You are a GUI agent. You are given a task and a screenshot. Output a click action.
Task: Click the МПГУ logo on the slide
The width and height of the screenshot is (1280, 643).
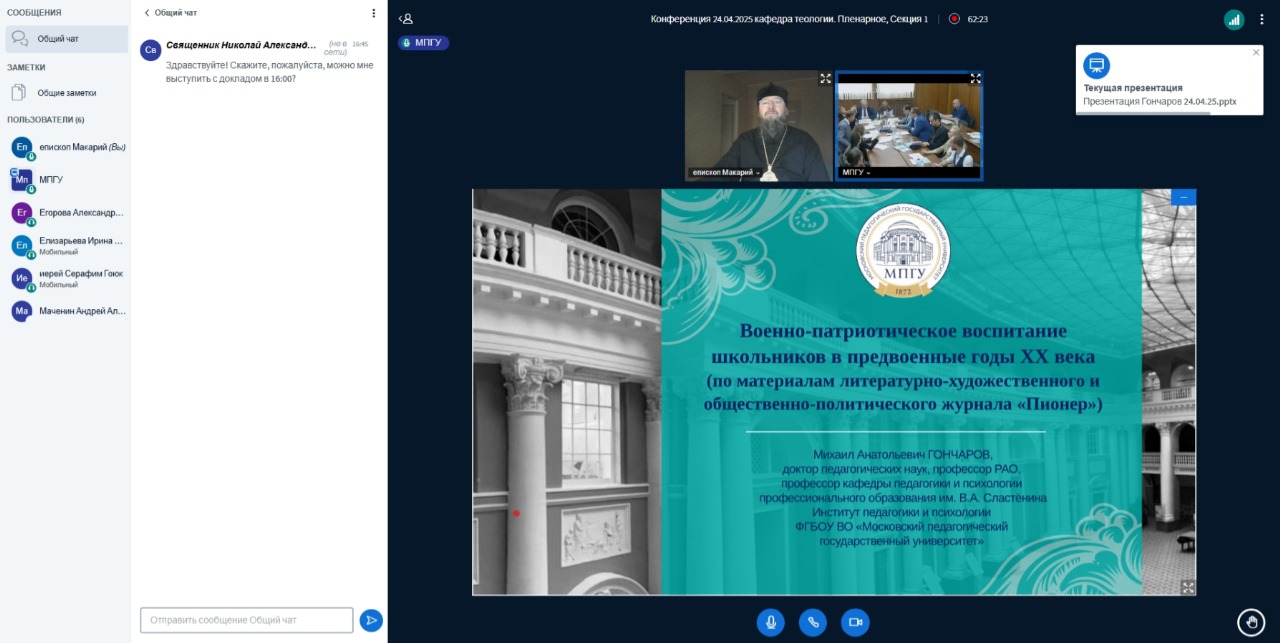coord(902,250)
